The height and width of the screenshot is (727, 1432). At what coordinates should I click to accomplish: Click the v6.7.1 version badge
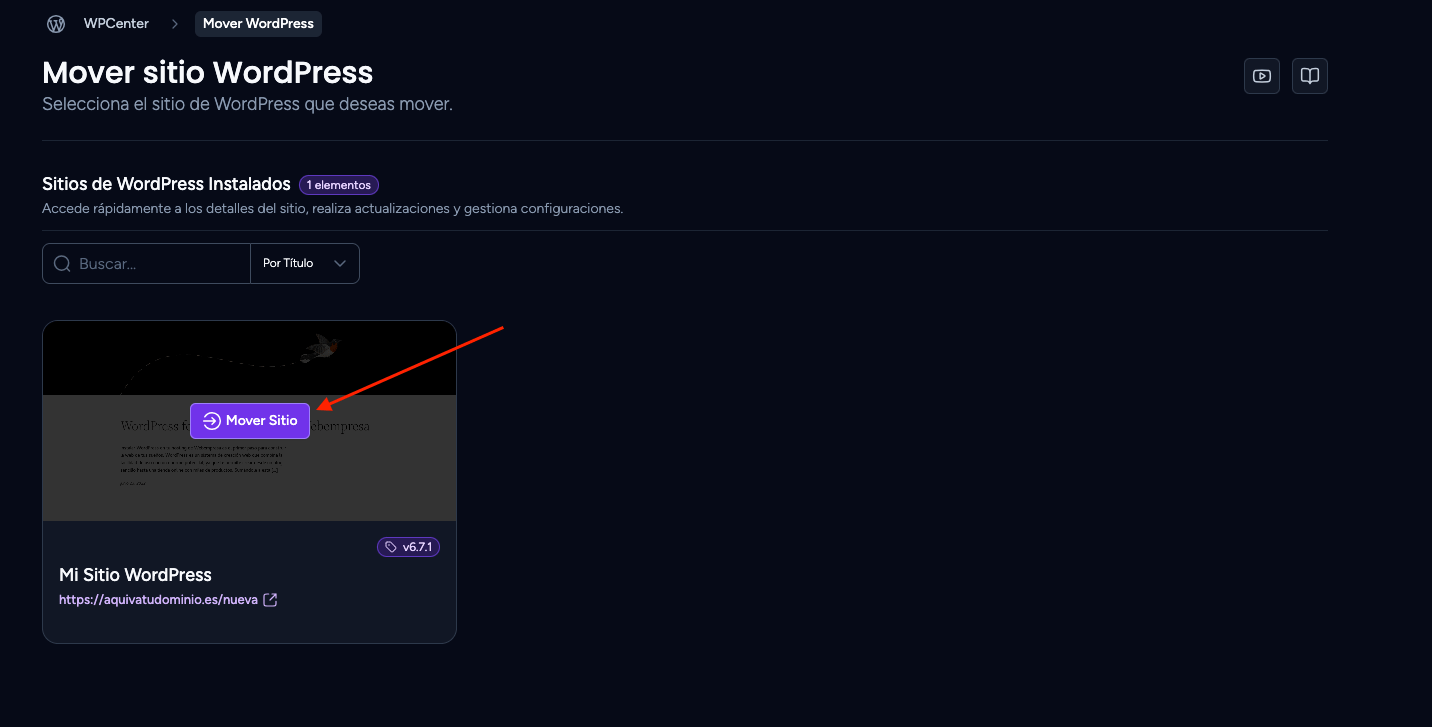[x=408, y=547]
